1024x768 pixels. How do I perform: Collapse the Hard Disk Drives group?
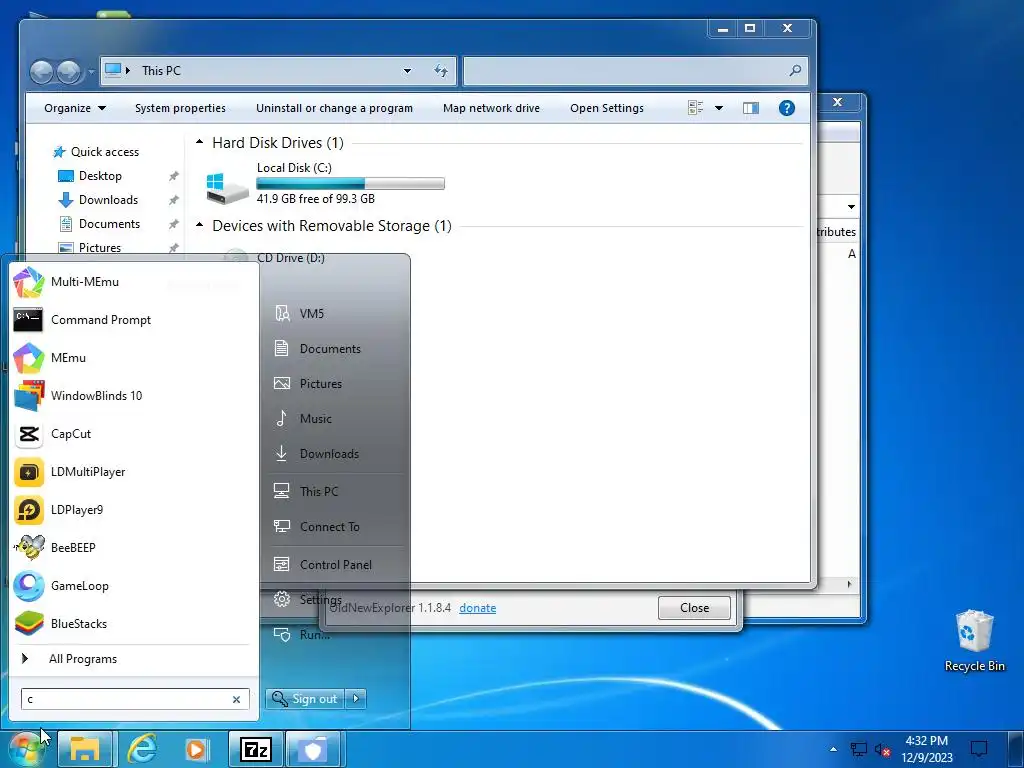coord(200,142)
